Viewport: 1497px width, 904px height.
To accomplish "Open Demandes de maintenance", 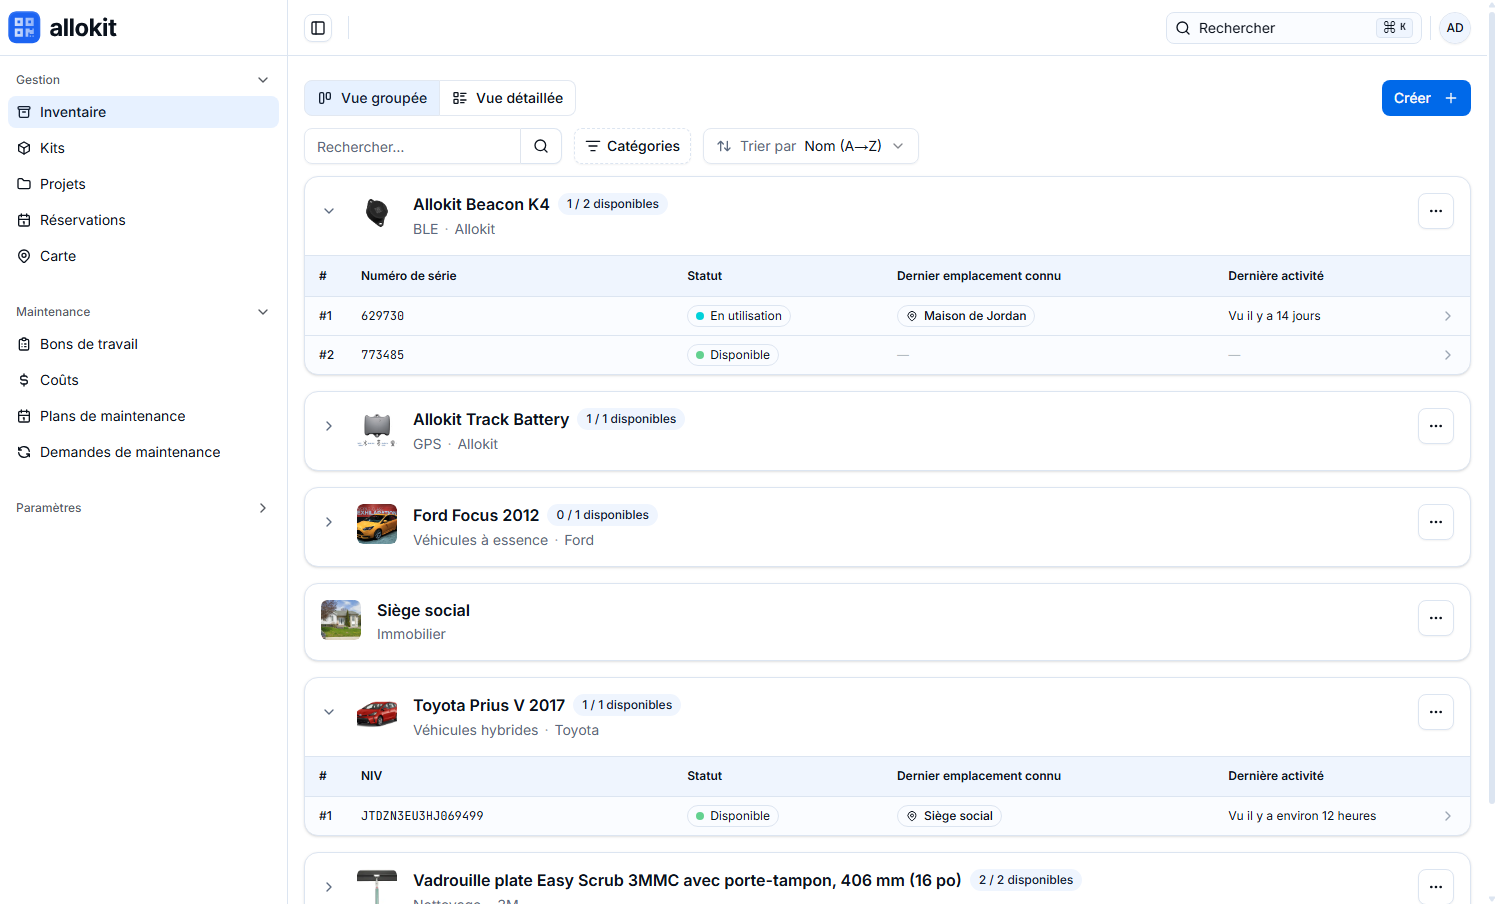I will 143,452.
